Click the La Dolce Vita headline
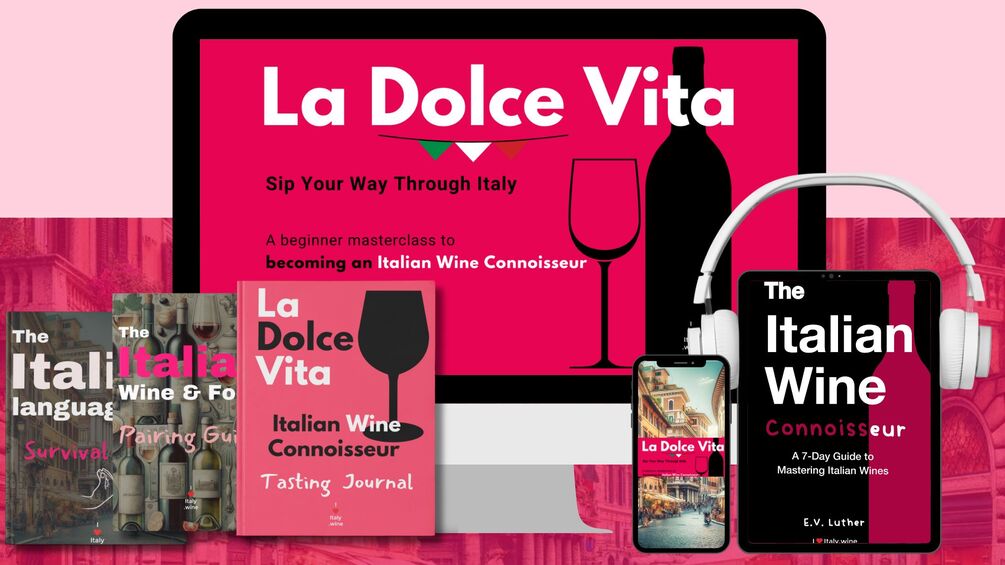 (498, 96)
